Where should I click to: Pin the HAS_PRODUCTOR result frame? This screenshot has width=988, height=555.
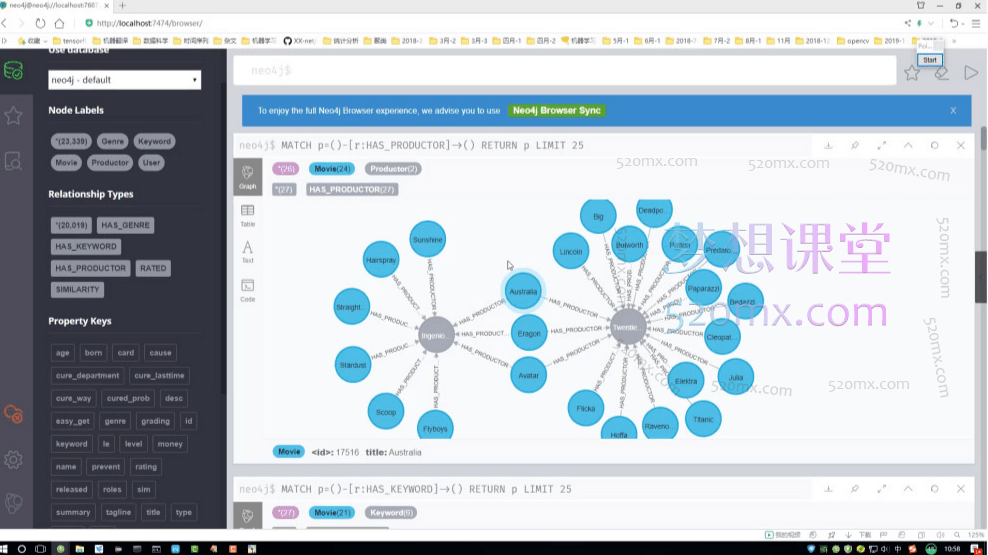tap(855, 146)
